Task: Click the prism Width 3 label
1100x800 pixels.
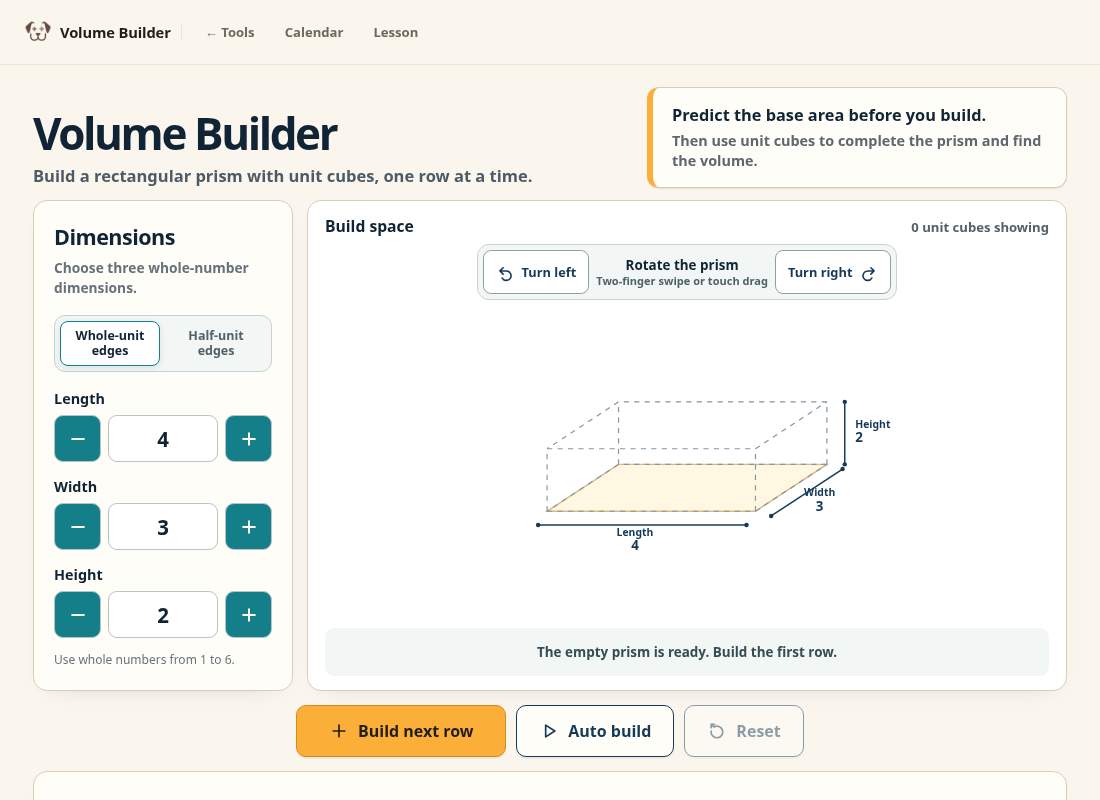Action: [819, 499]
